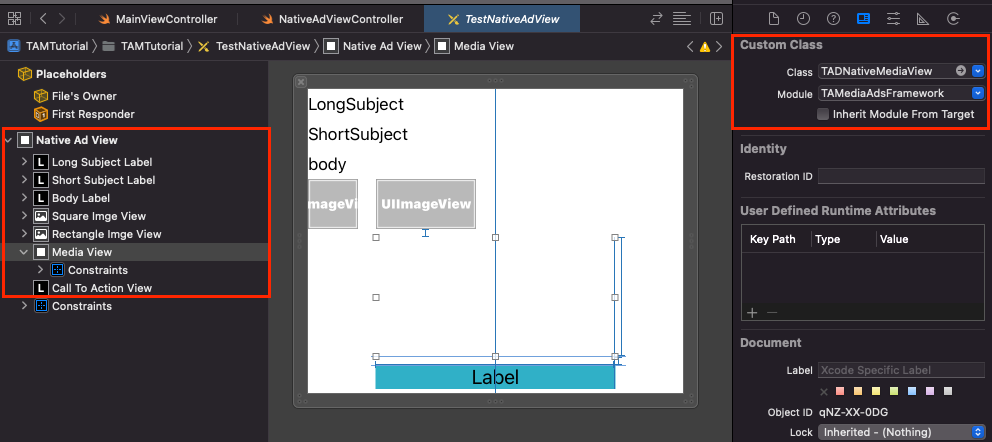The image size is (992, 442).
Task: Choose the yellow label color
Action: (876, 391)
